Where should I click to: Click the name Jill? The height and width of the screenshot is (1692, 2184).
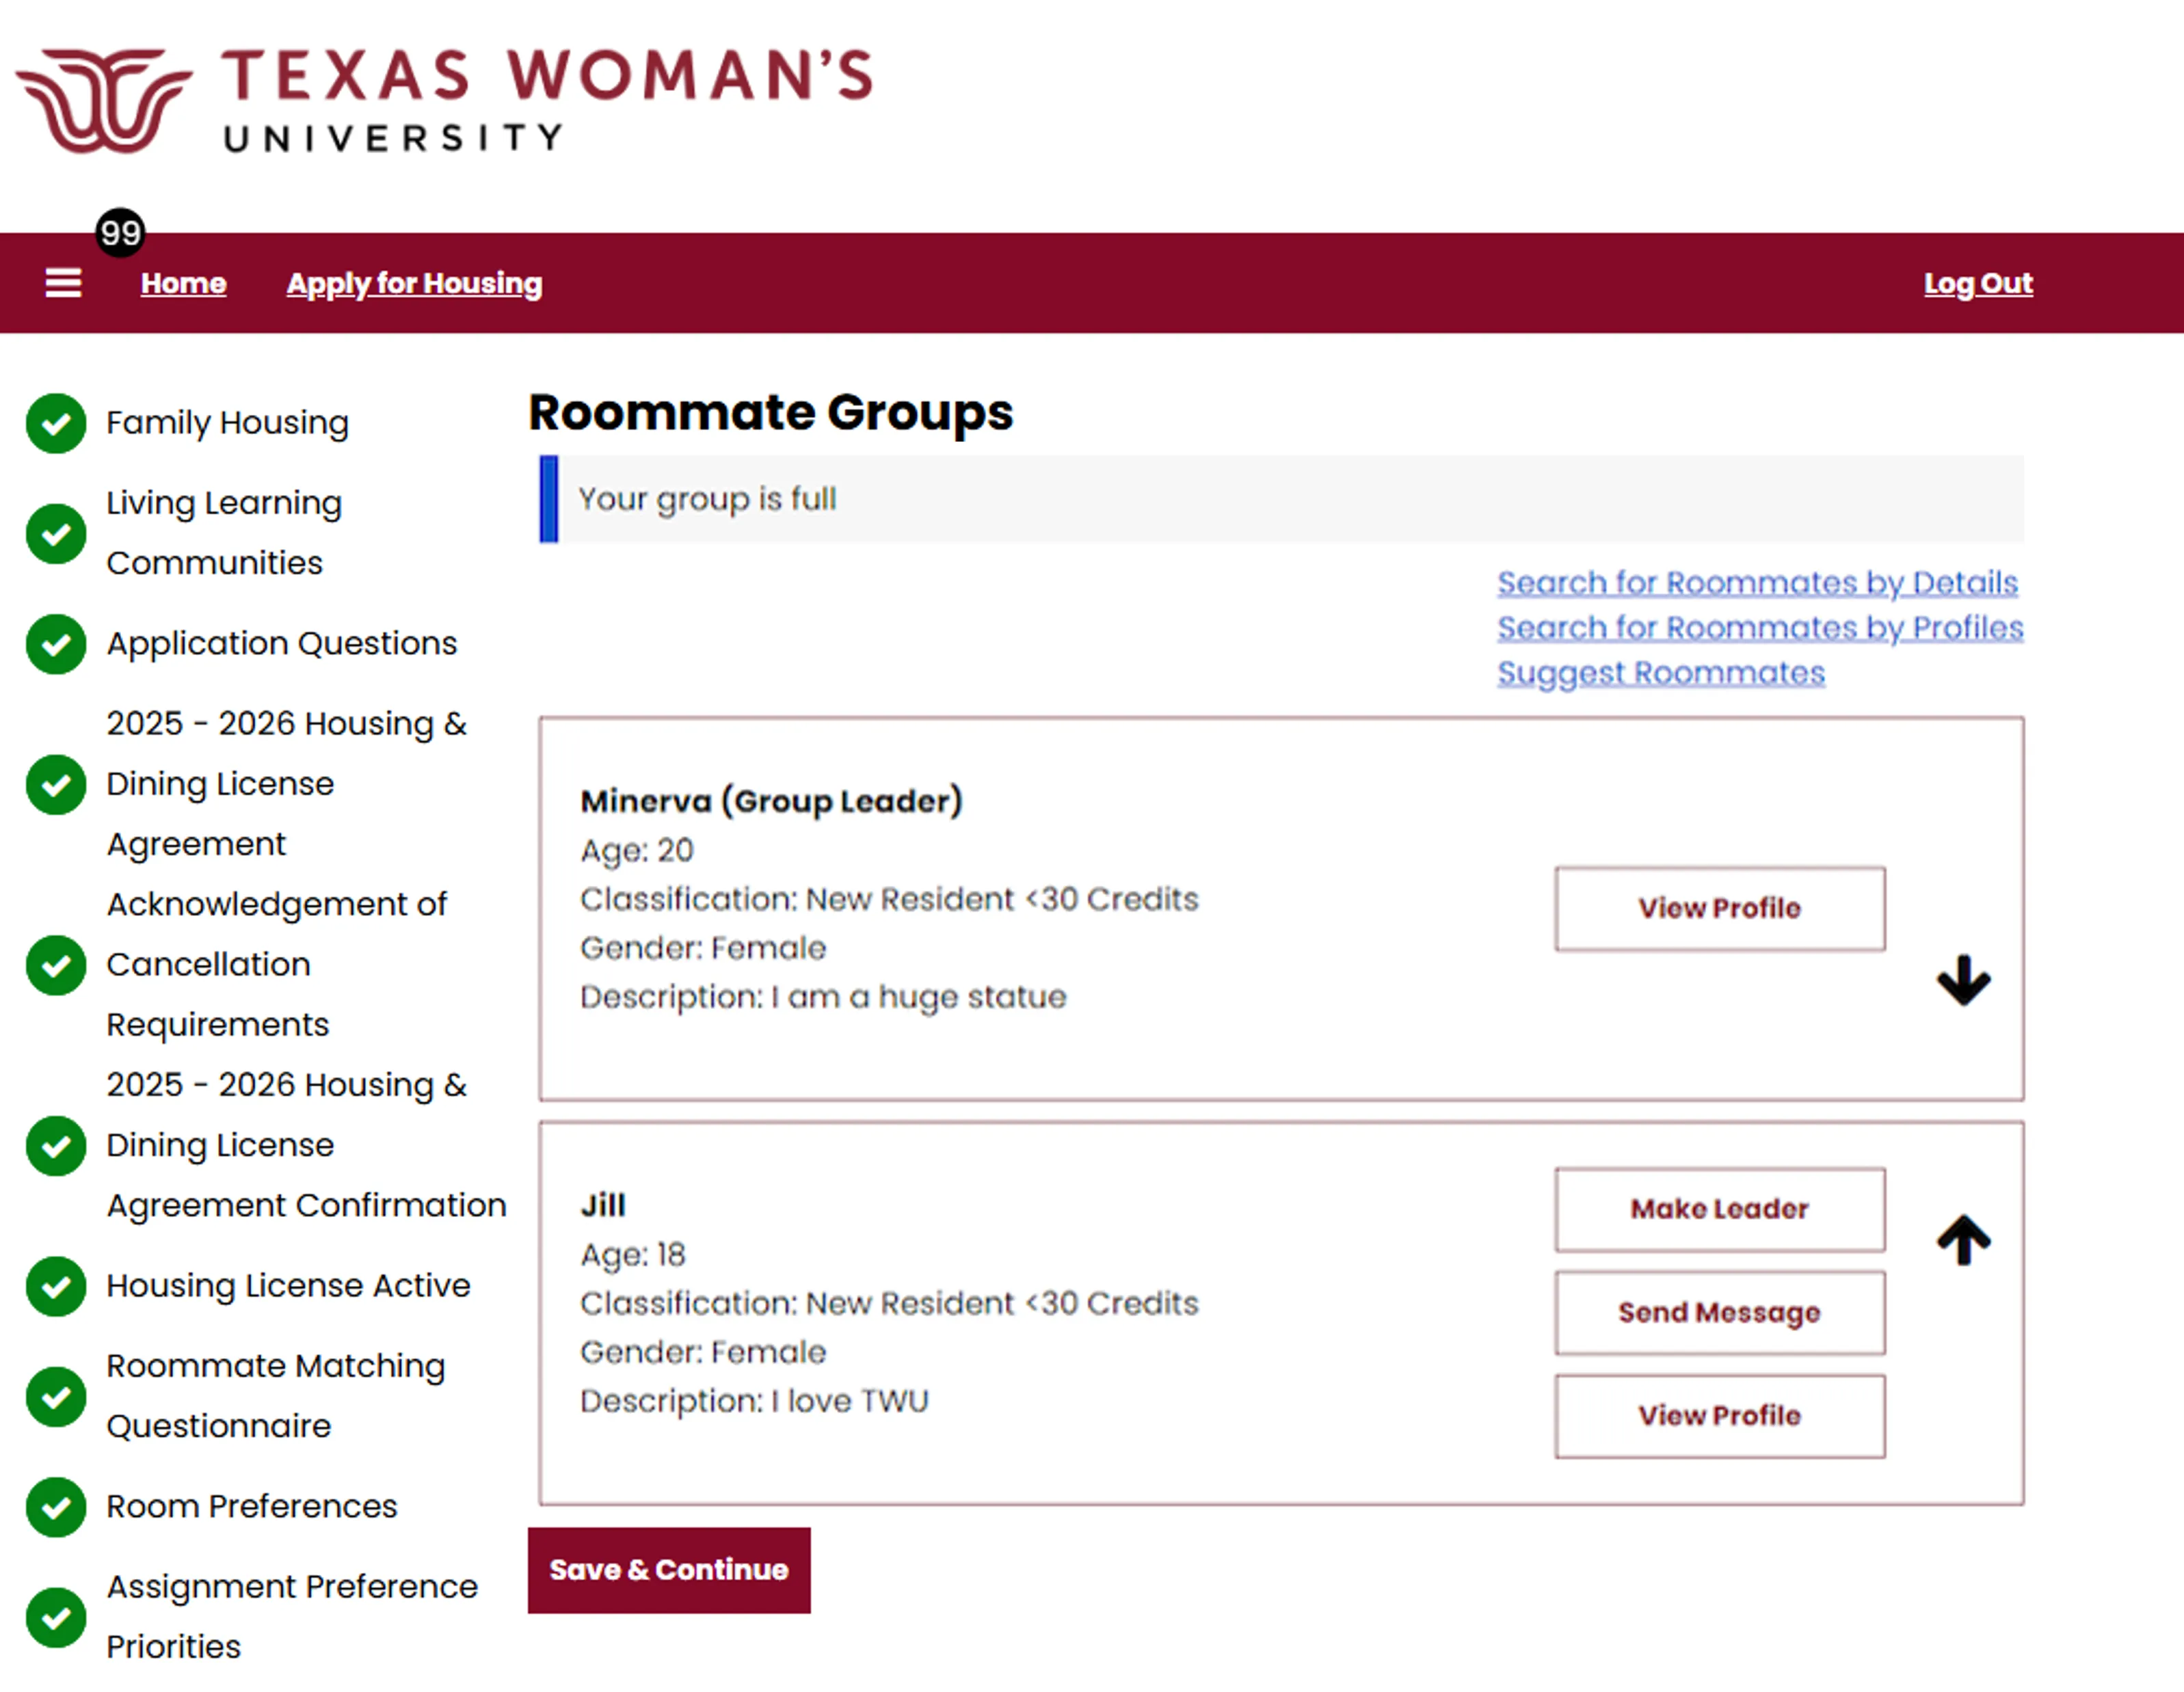(x=603, y=1206)
